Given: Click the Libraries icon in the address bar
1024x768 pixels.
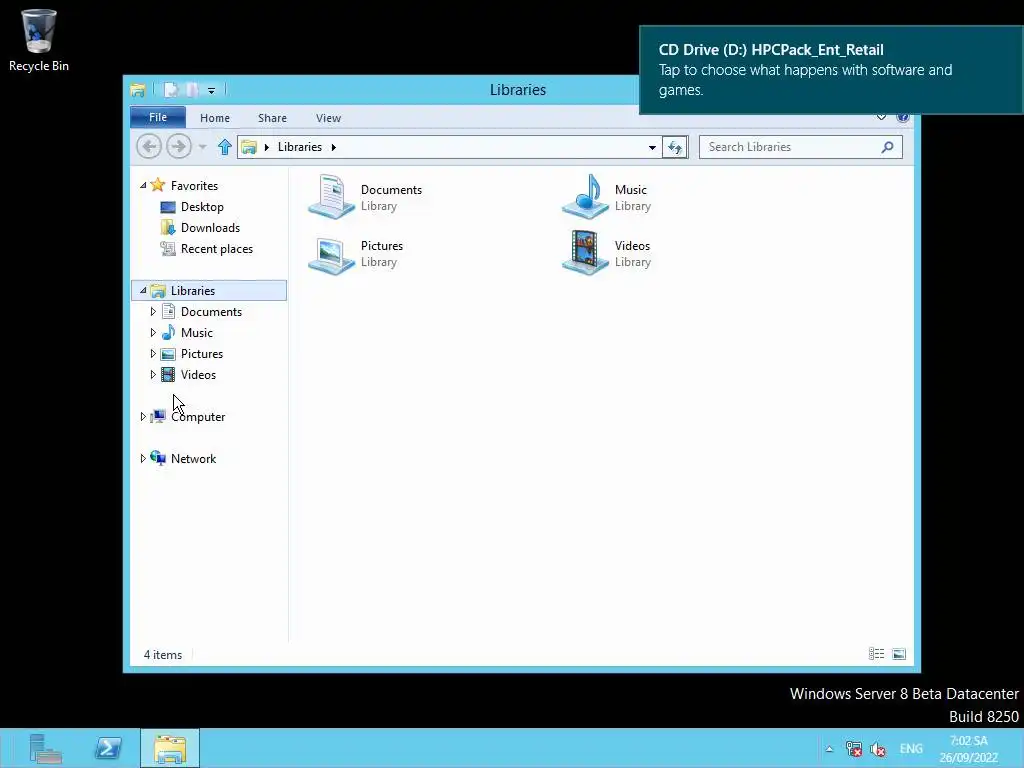Looking at the screenshot, I should click(x=249, y=147).
